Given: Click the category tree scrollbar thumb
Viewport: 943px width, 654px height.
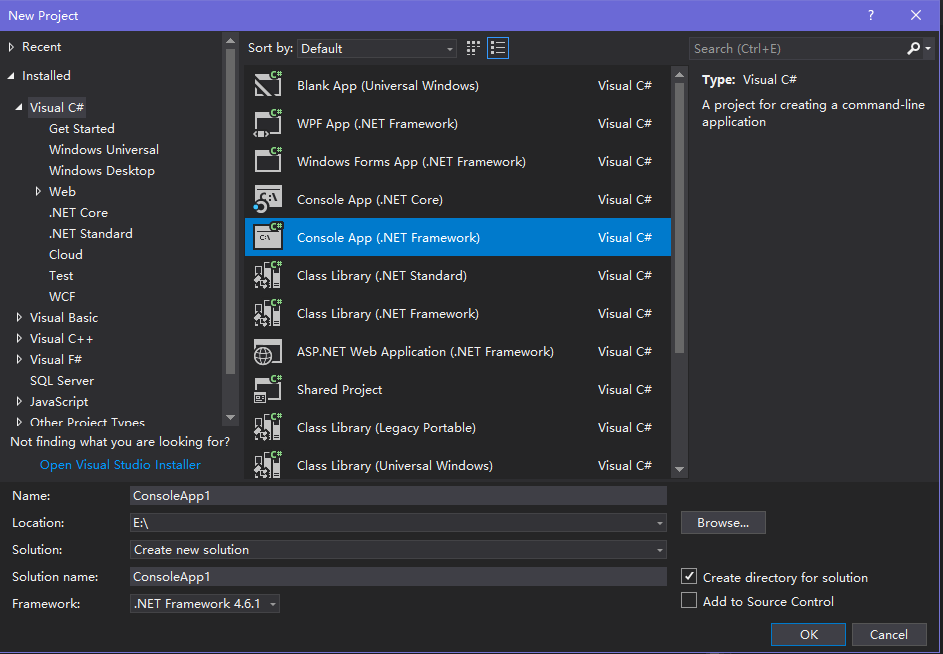Looking at the screenshot, I should 230,211.
